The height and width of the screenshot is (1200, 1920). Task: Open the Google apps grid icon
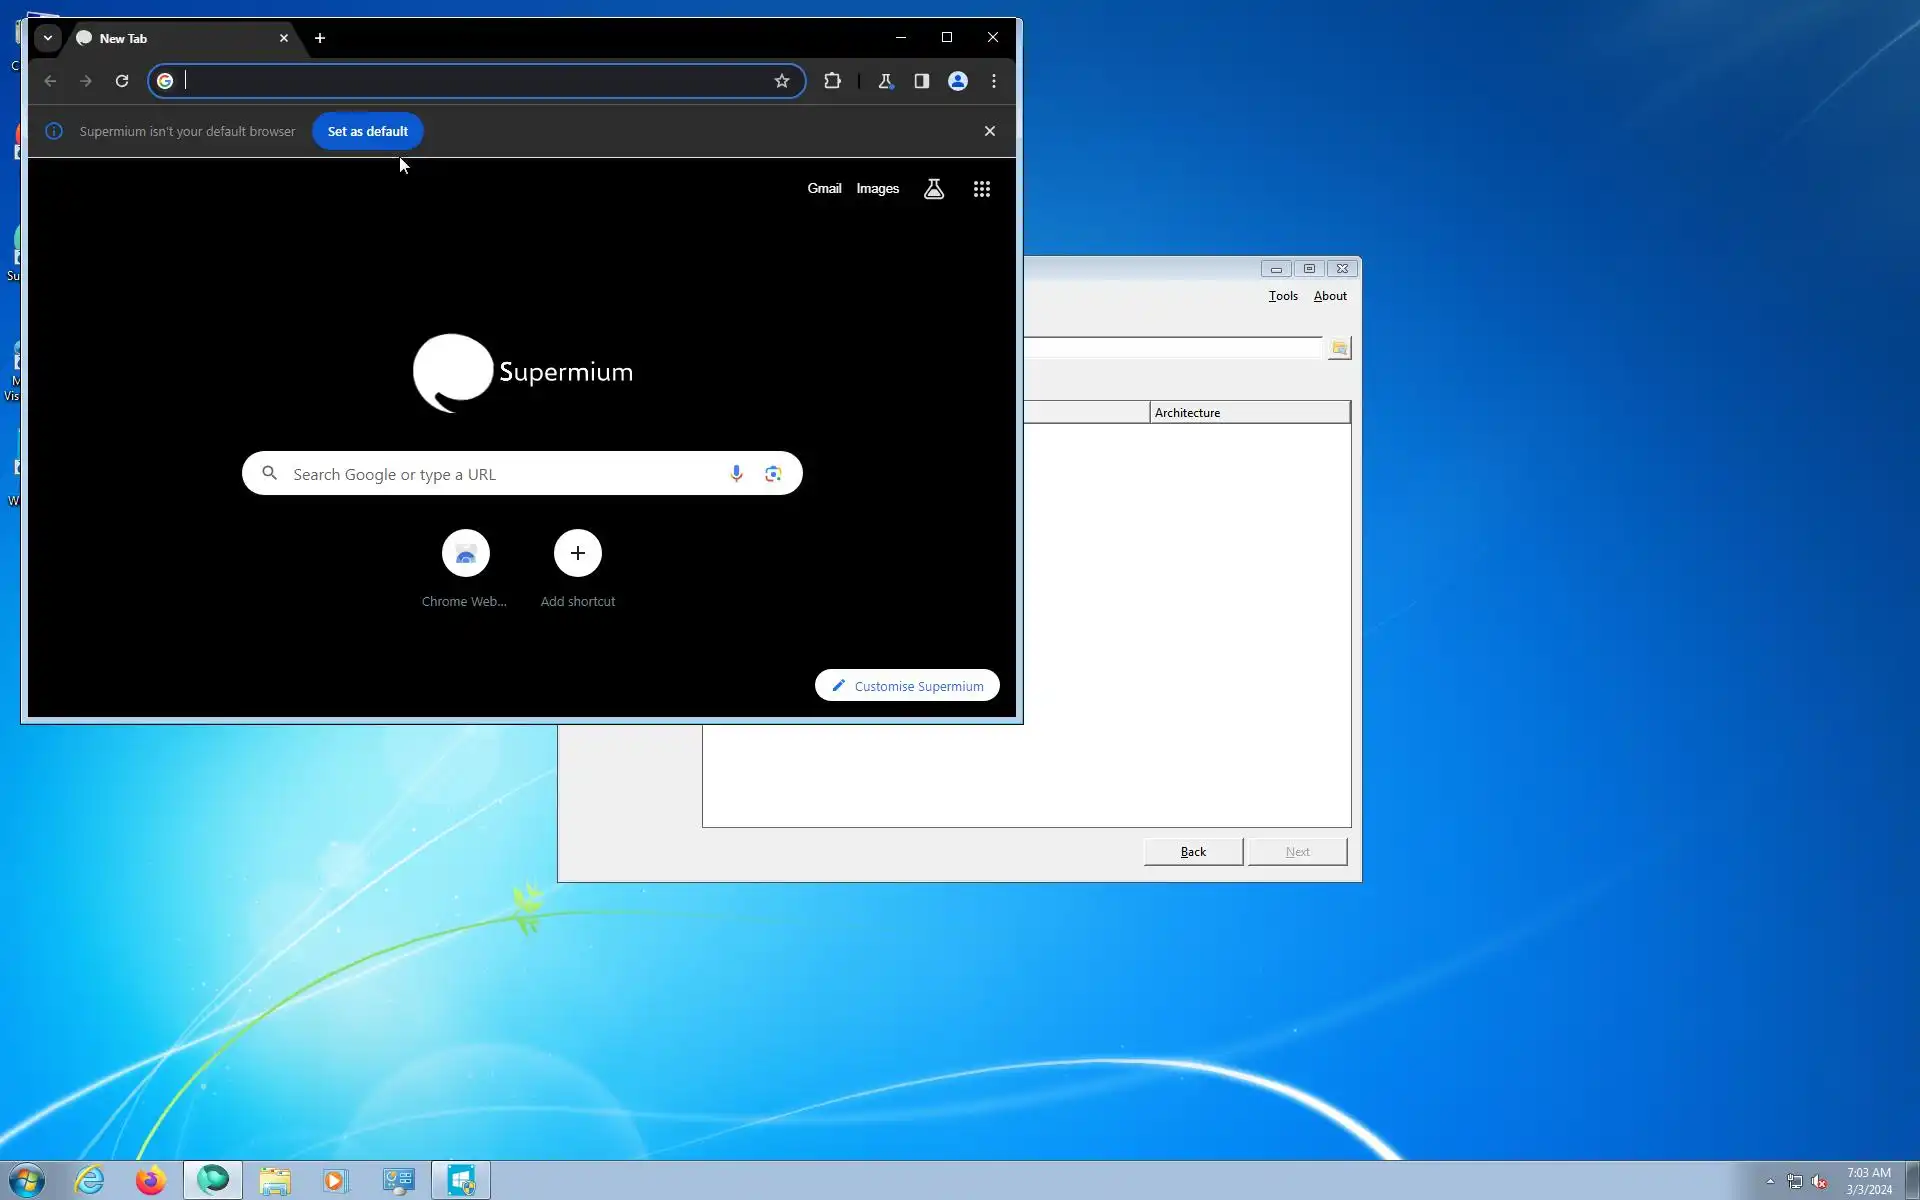pos(981,189)
